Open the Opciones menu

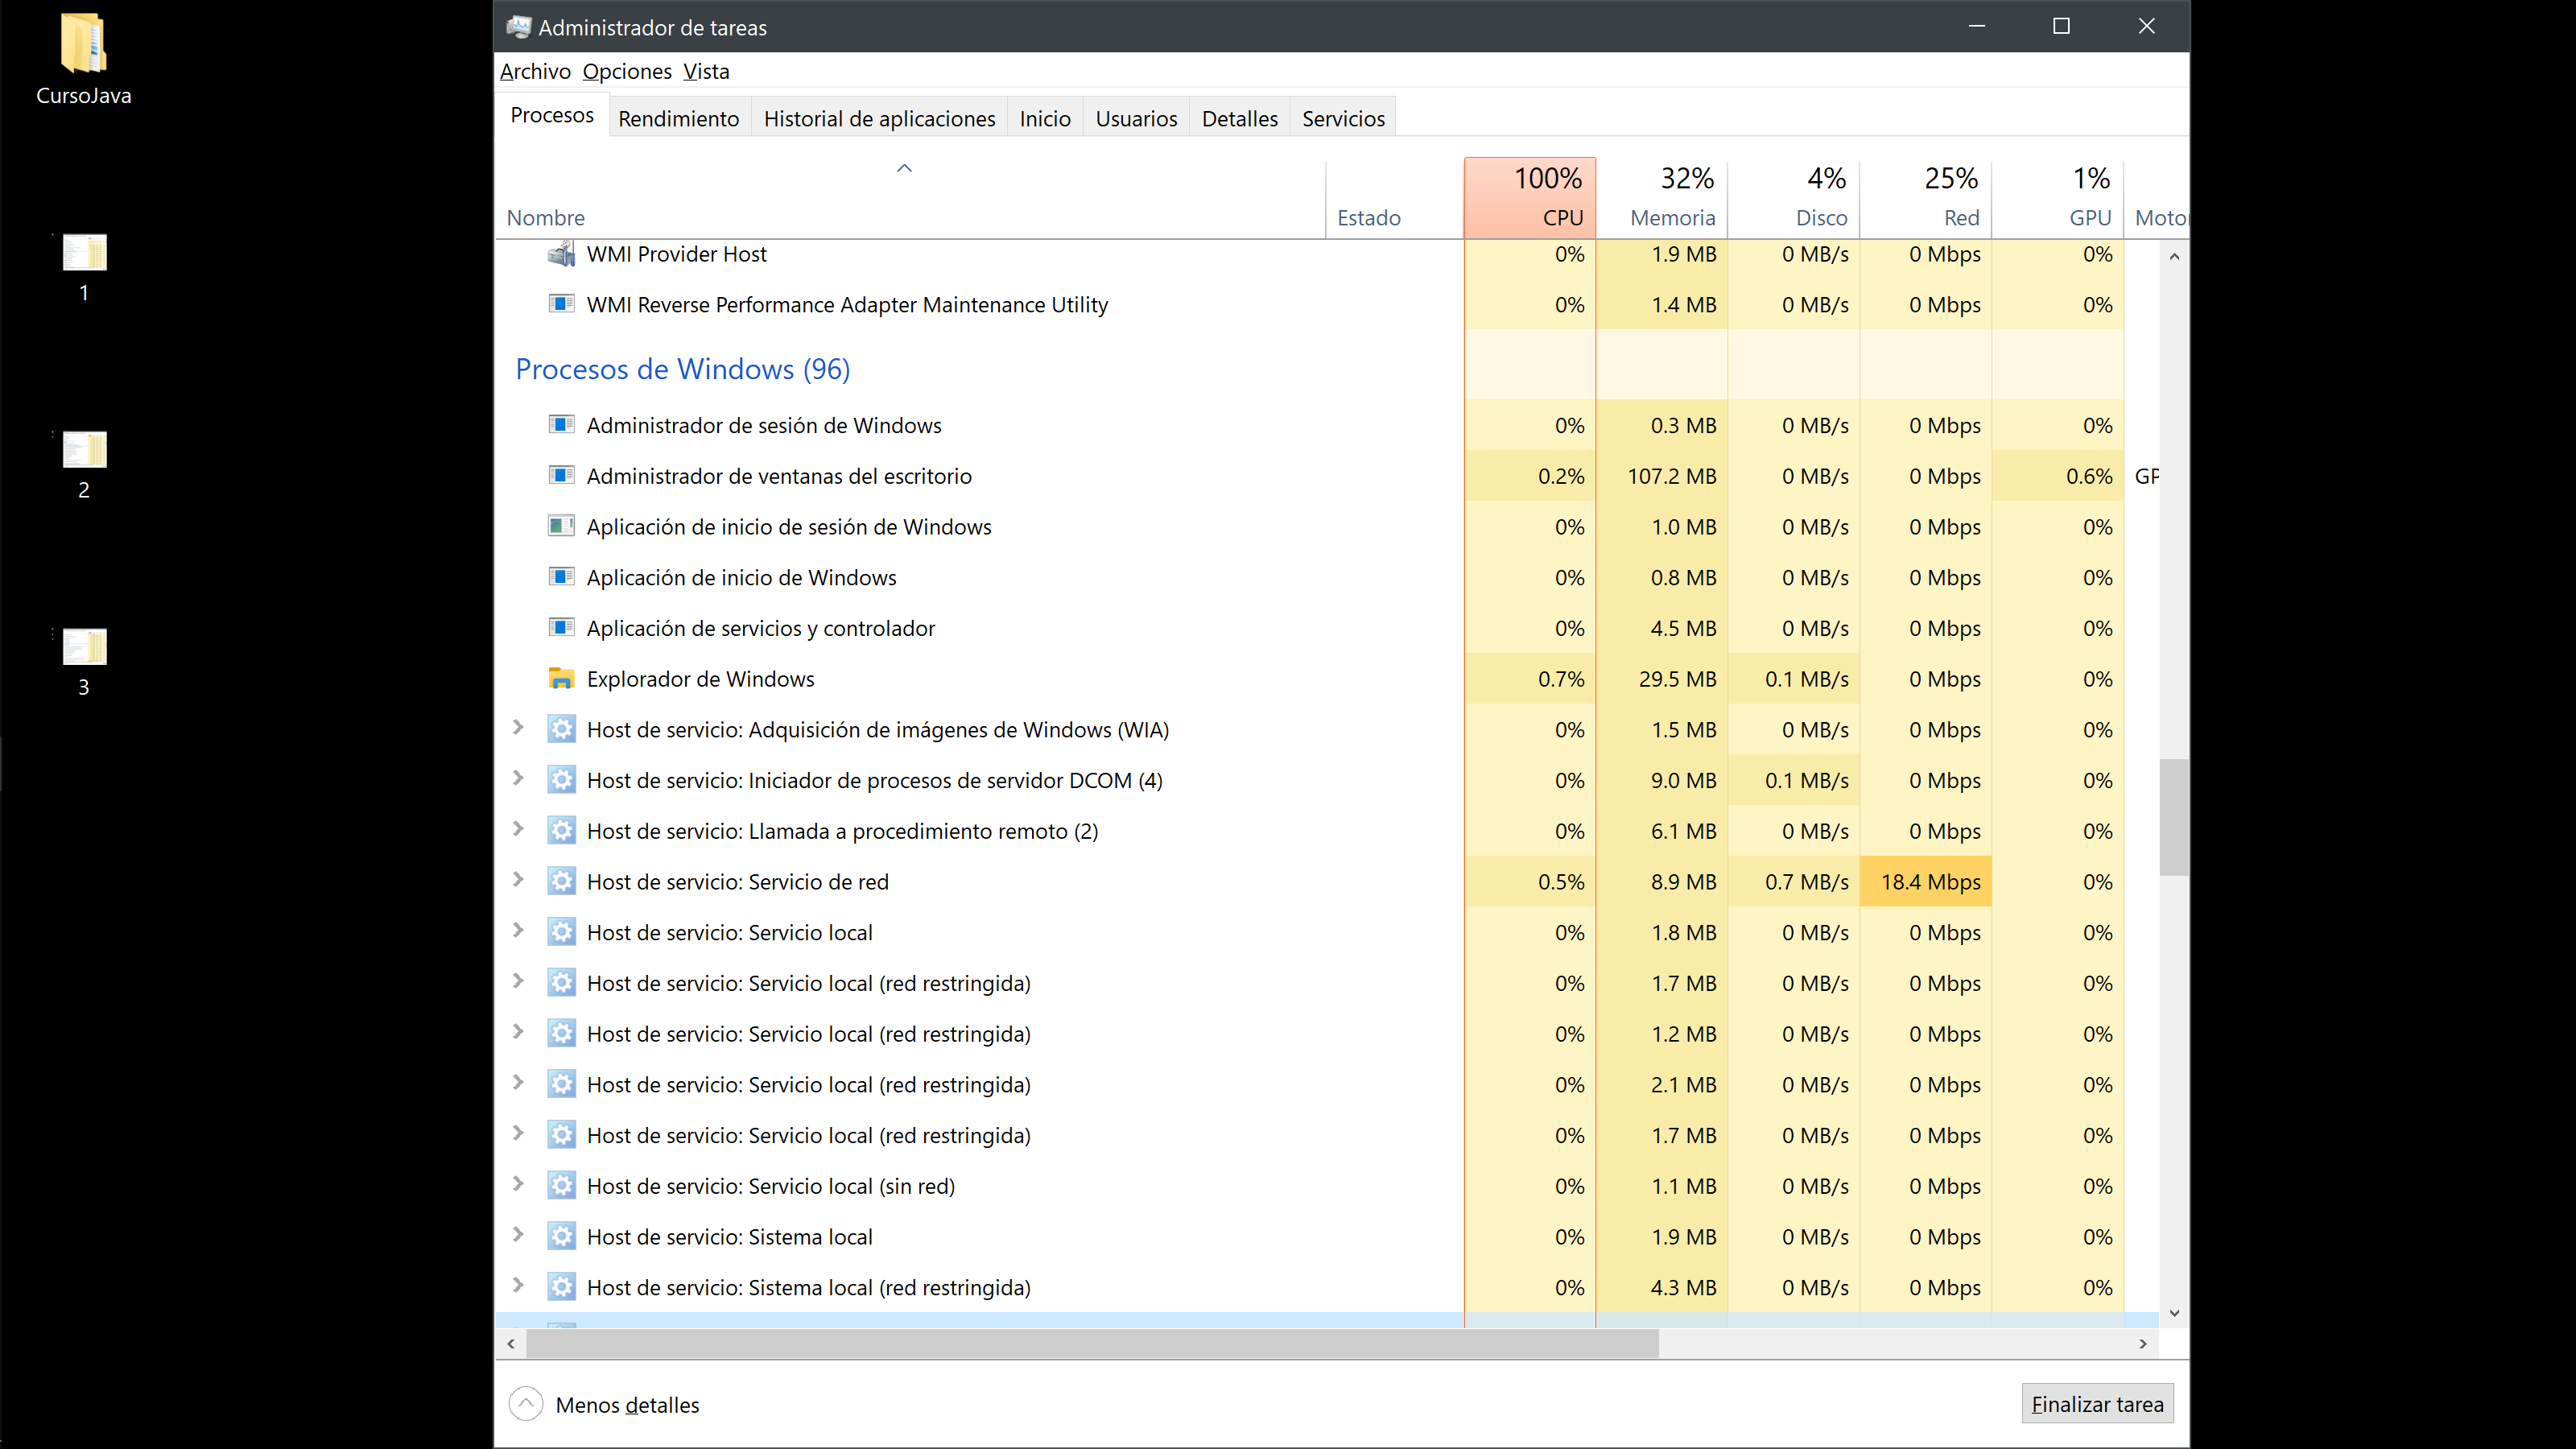[x=627, y=71]
